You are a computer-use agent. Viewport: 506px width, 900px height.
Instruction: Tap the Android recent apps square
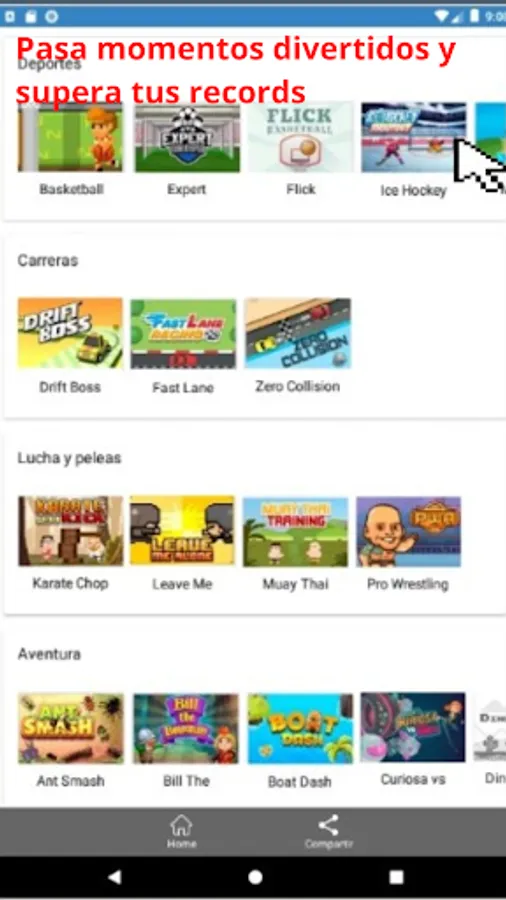pos(396,877)
